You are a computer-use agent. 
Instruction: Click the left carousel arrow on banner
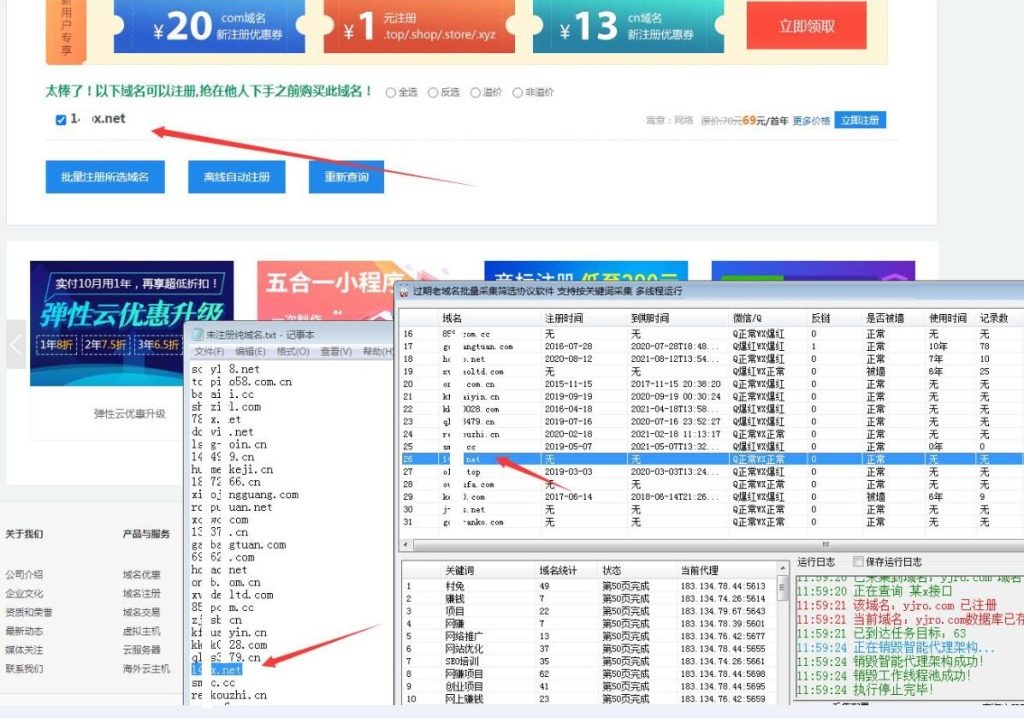click(16, 345)
